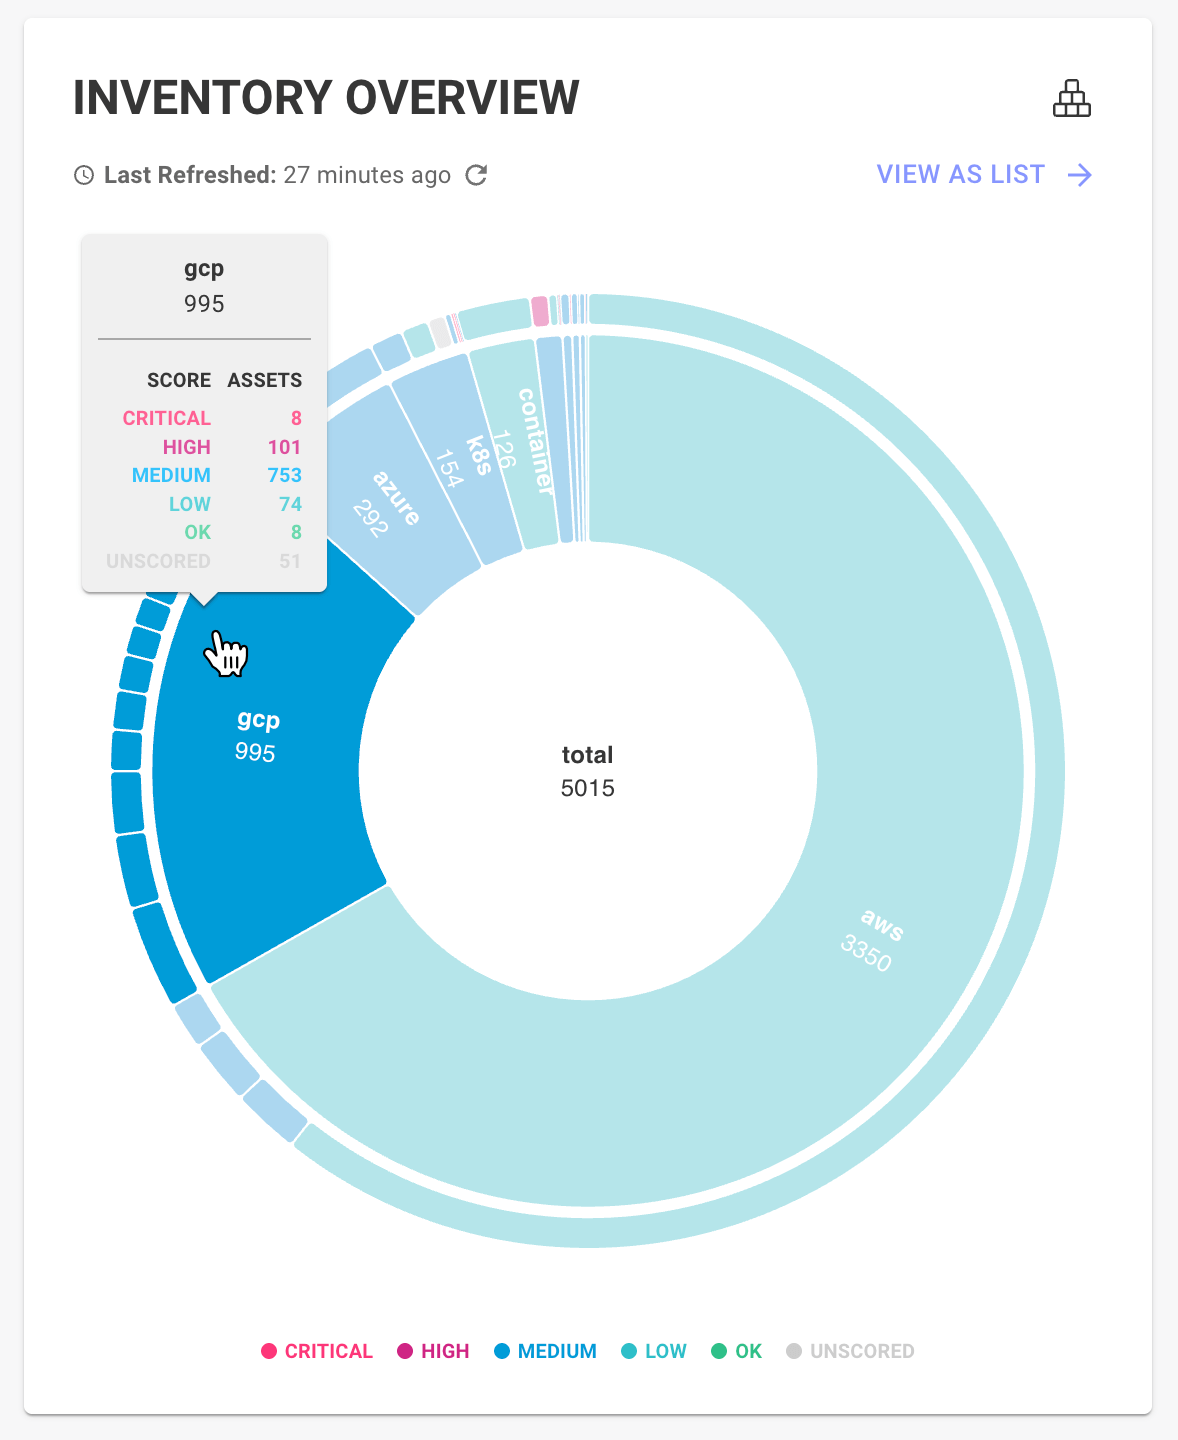The width and height of the screenshot is (1178, 1440).
Task: Toggle the Unscored legend item
Action: (x=850, y=1351)
